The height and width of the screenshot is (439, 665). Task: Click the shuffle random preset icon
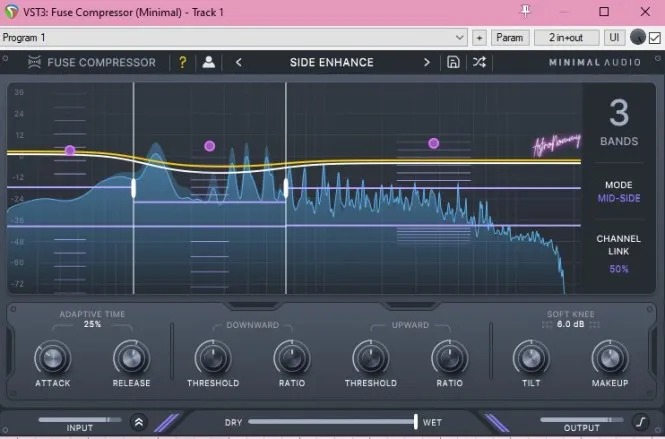click(479, 62)
